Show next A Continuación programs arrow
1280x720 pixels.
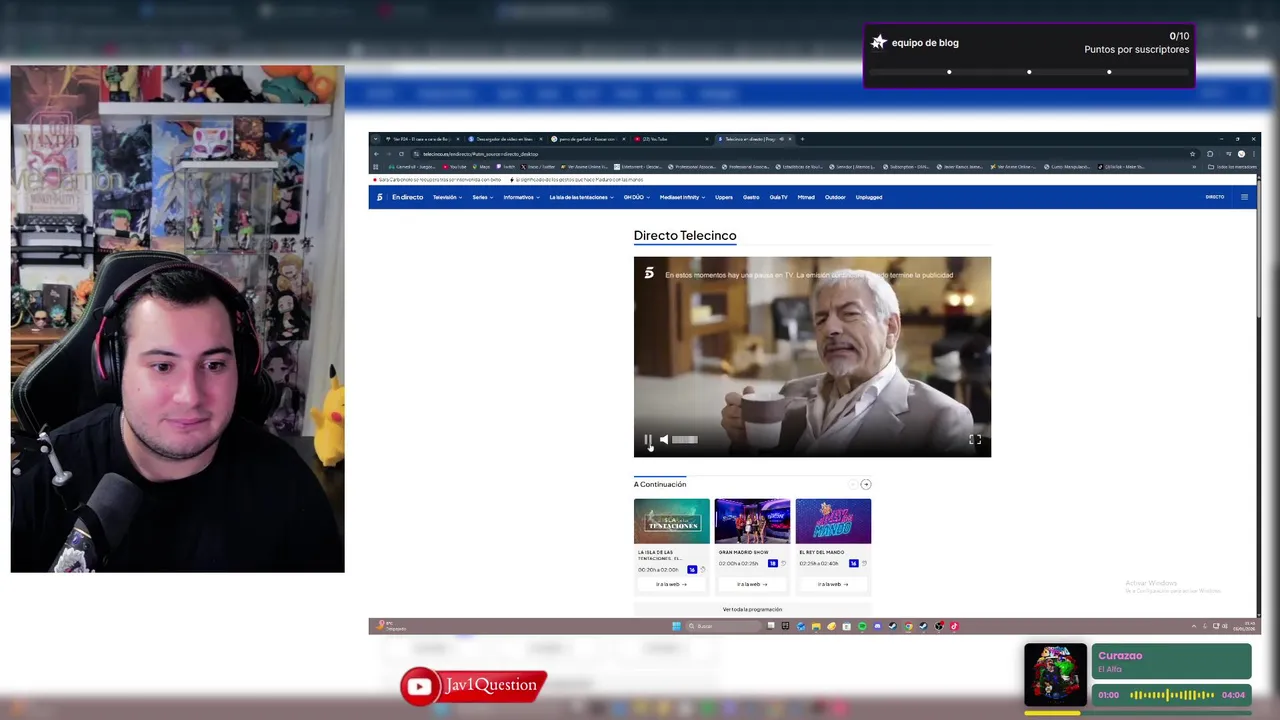click(x=866, y=484)
